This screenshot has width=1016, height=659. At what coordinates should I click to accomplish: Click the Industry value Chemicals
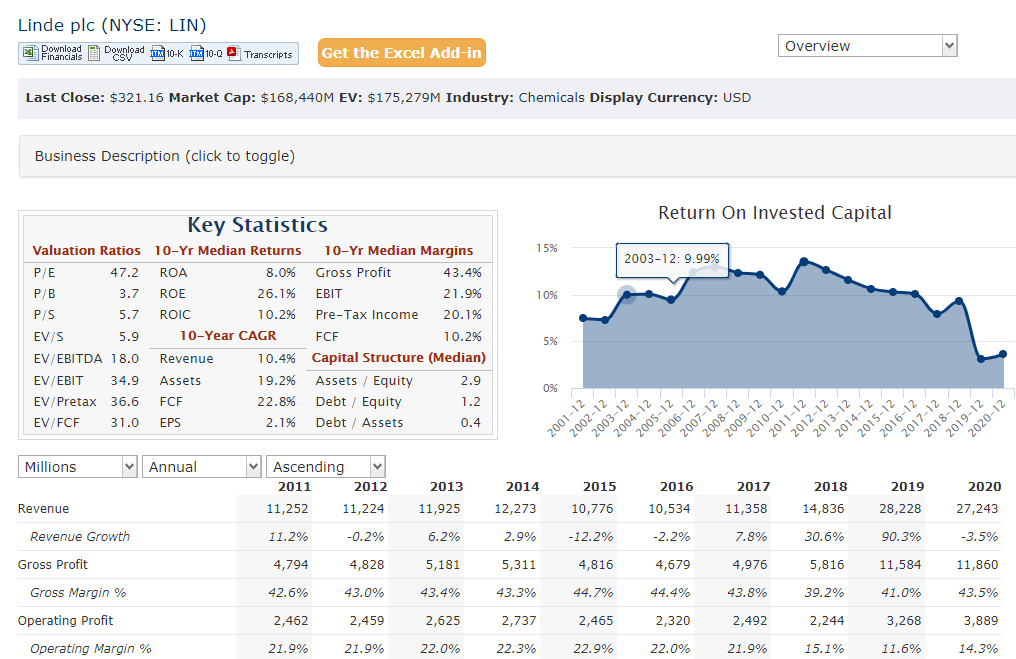[x=551, y=98]
